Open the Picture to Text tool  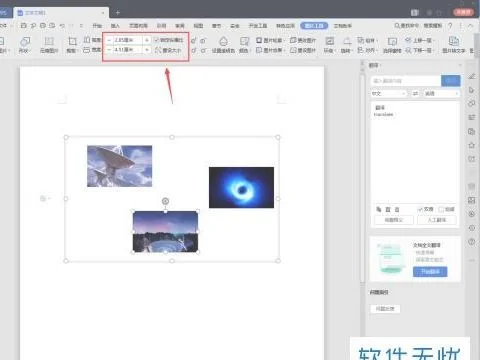click(x=454, y=41)
